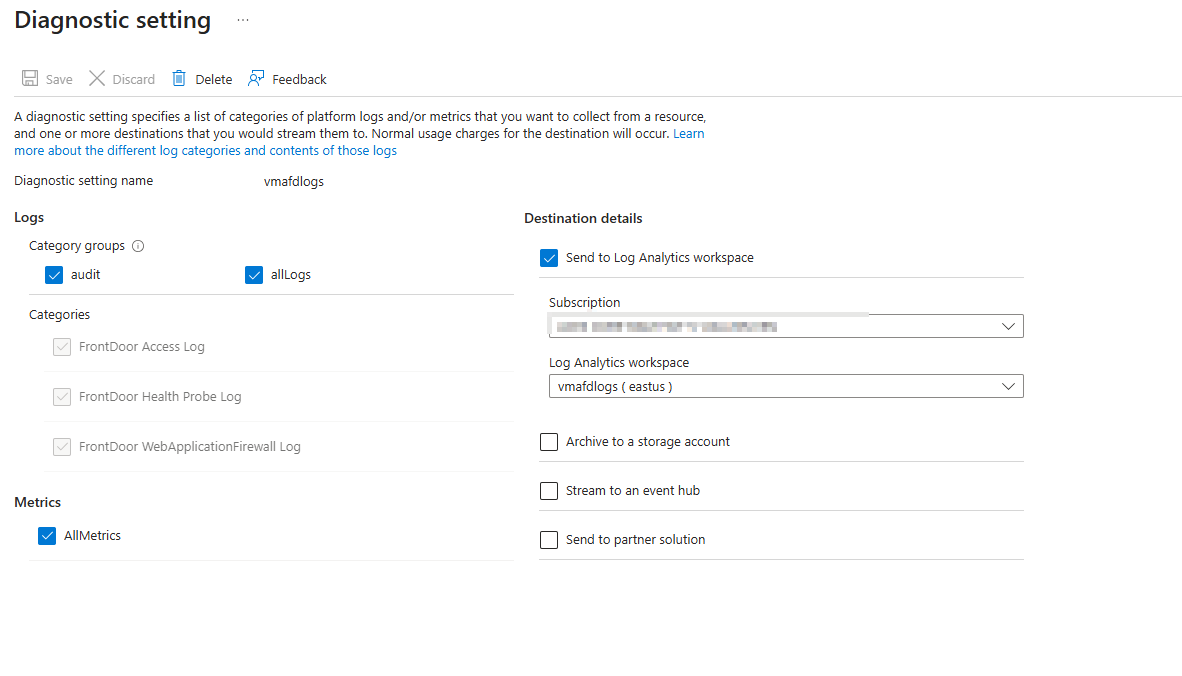This screenshot has height=676, width=1182.
Task: Click the Delete trash can icon
Action: tap(179, 79)
